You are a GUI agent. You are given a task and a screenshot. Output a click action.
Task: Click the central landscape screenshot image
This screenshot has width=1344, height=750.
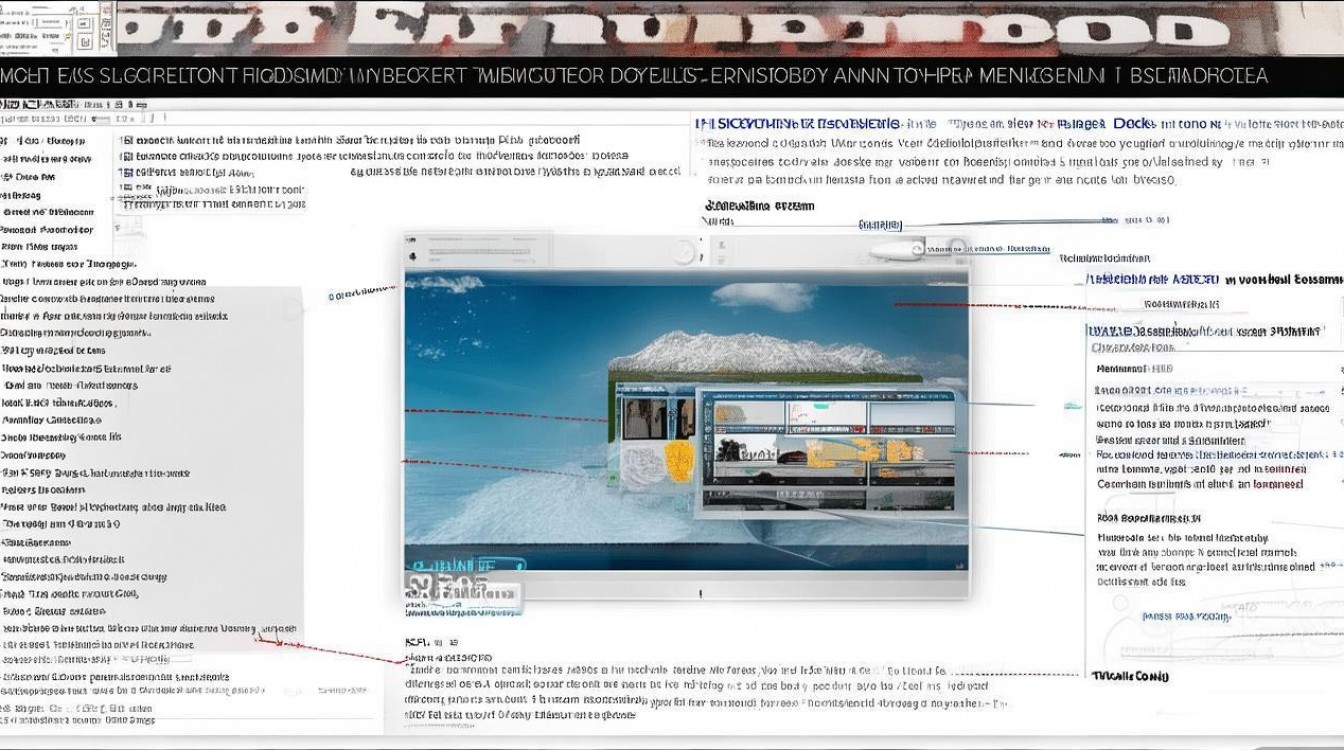click(687, 420)
